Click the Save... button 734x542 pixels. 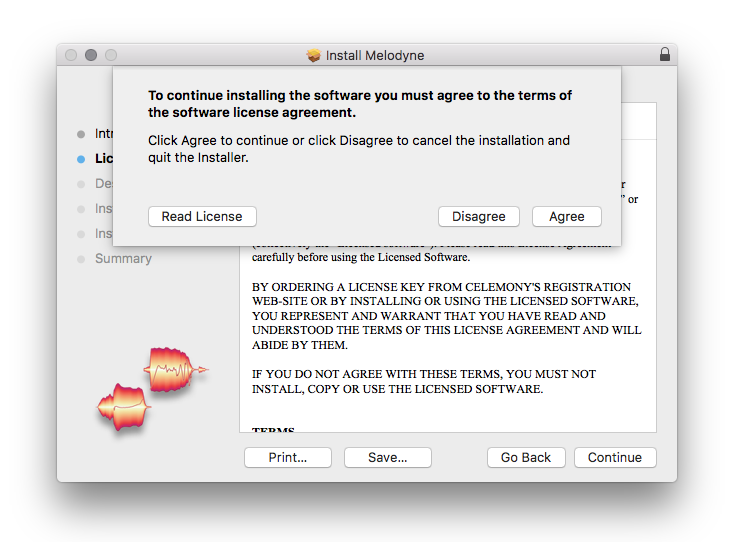388,457
